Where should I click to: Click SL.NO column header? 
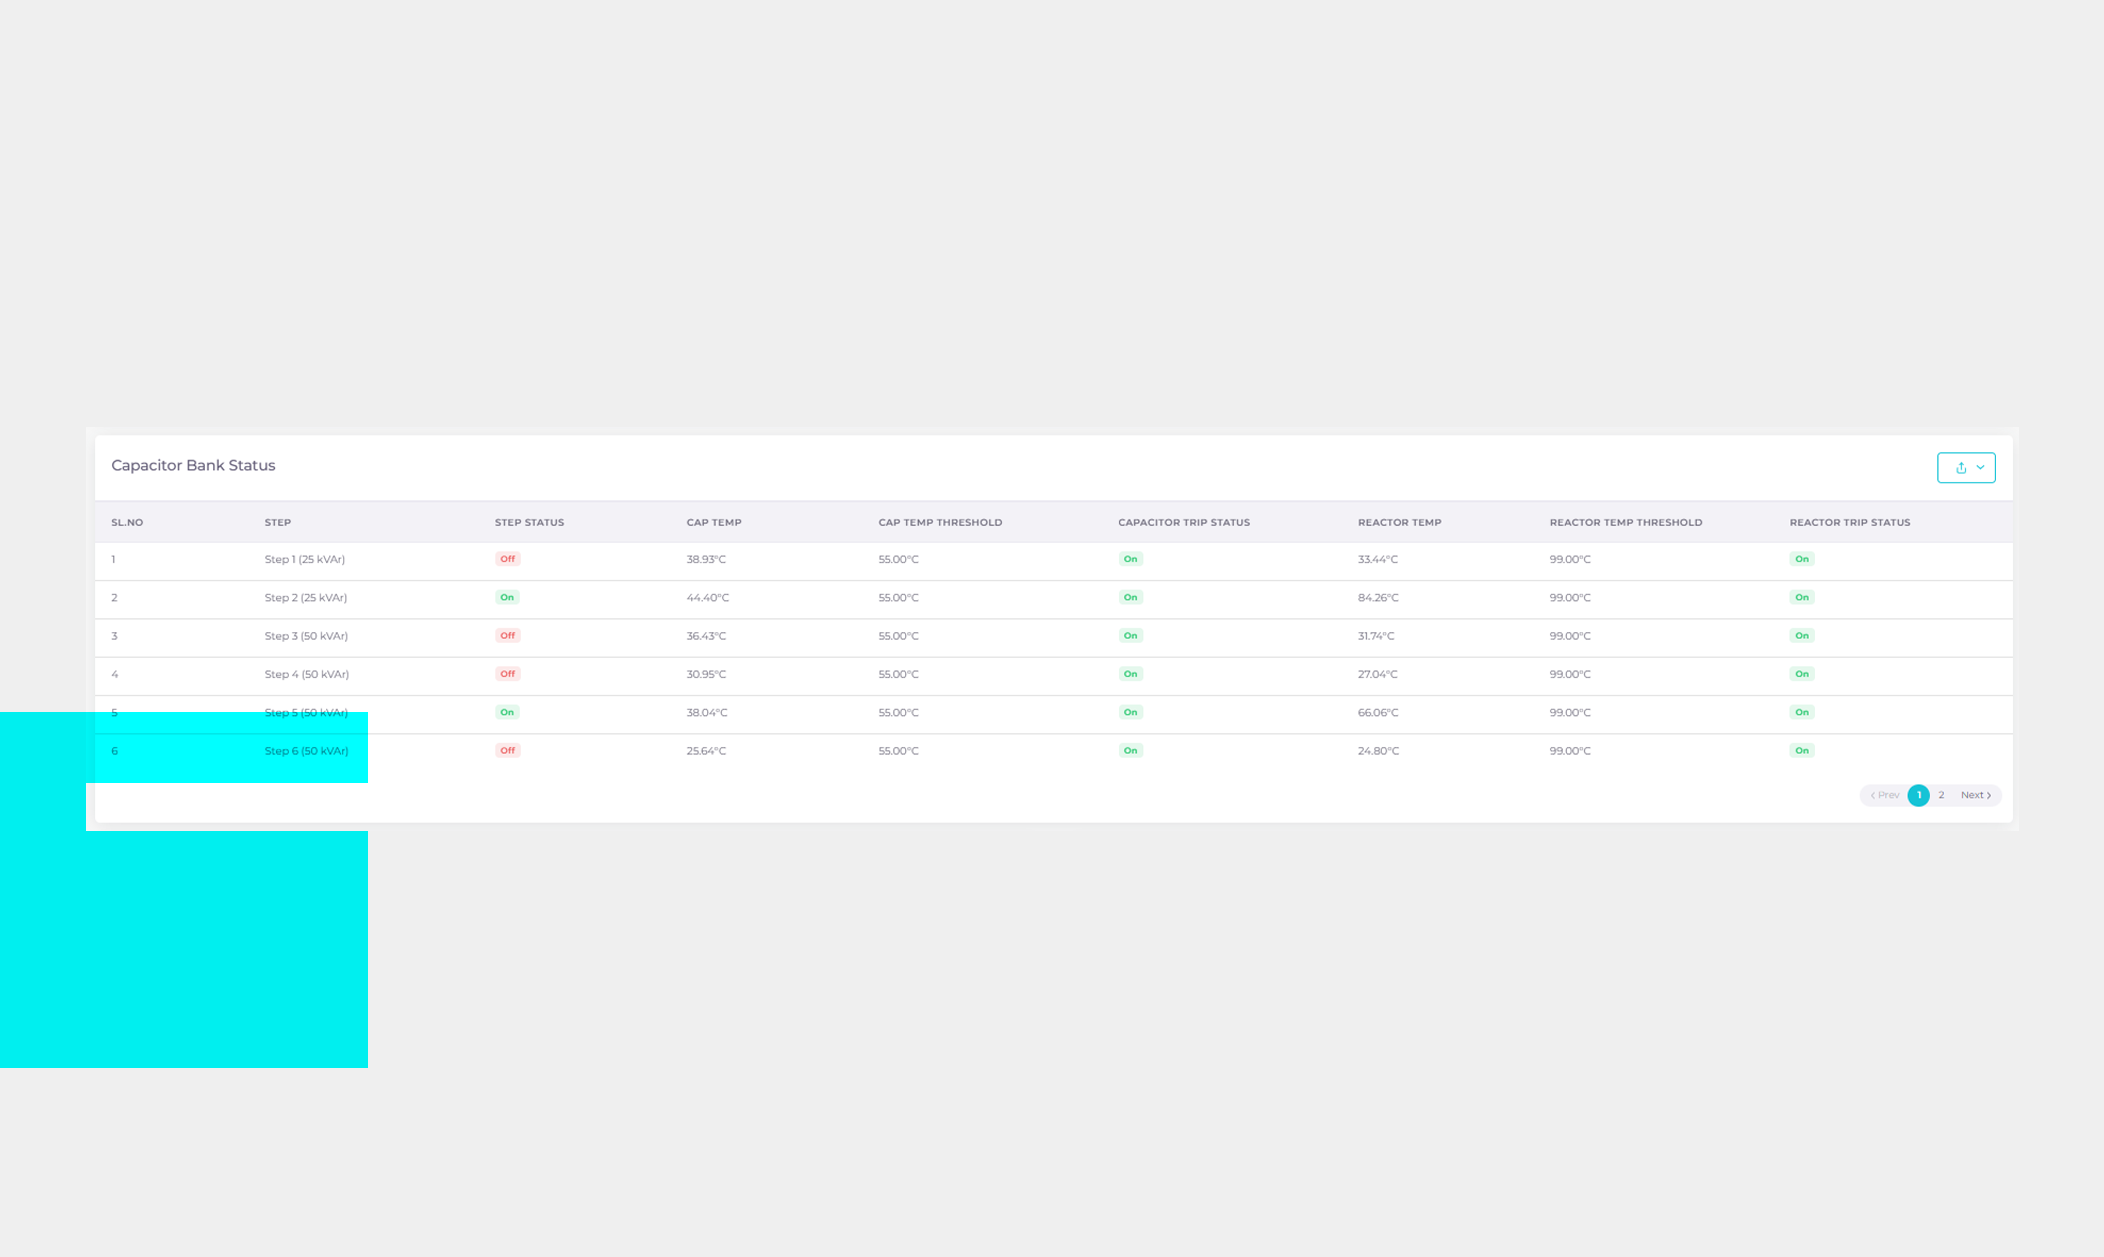tap(127, 522)
